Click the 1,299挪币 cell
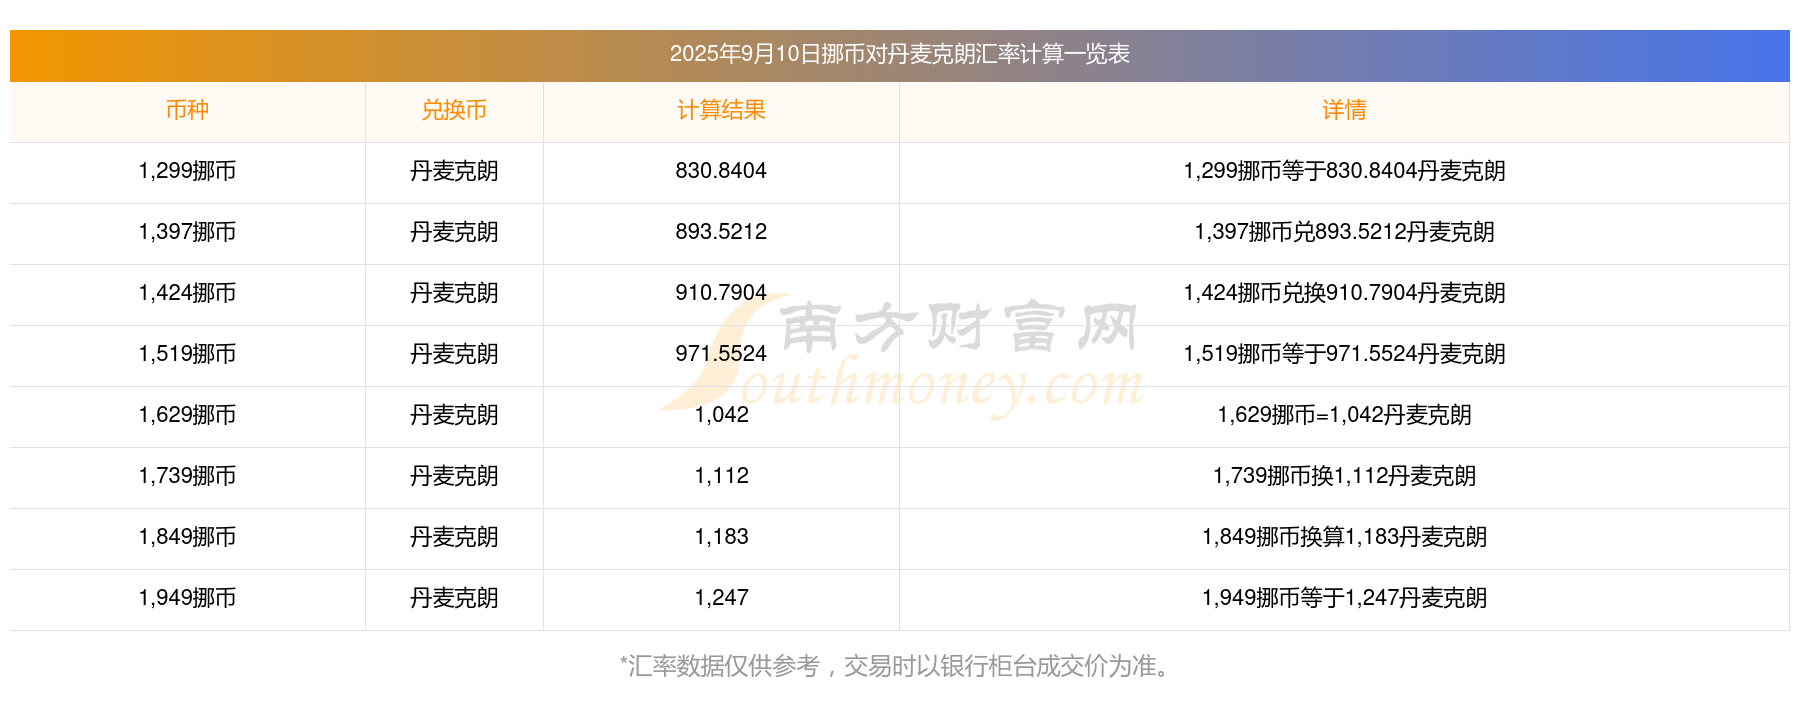 (x=187, y=171)
